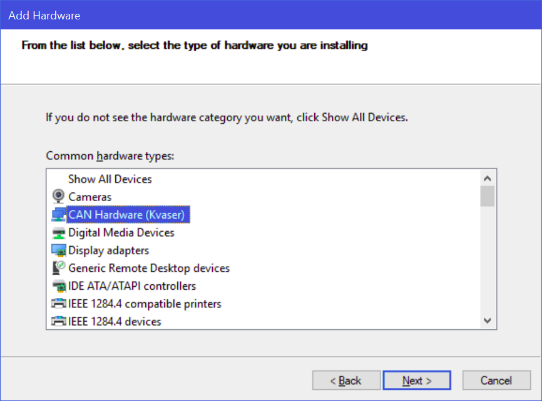
Task: Select Show All Devices in the list
Action: 110,179
